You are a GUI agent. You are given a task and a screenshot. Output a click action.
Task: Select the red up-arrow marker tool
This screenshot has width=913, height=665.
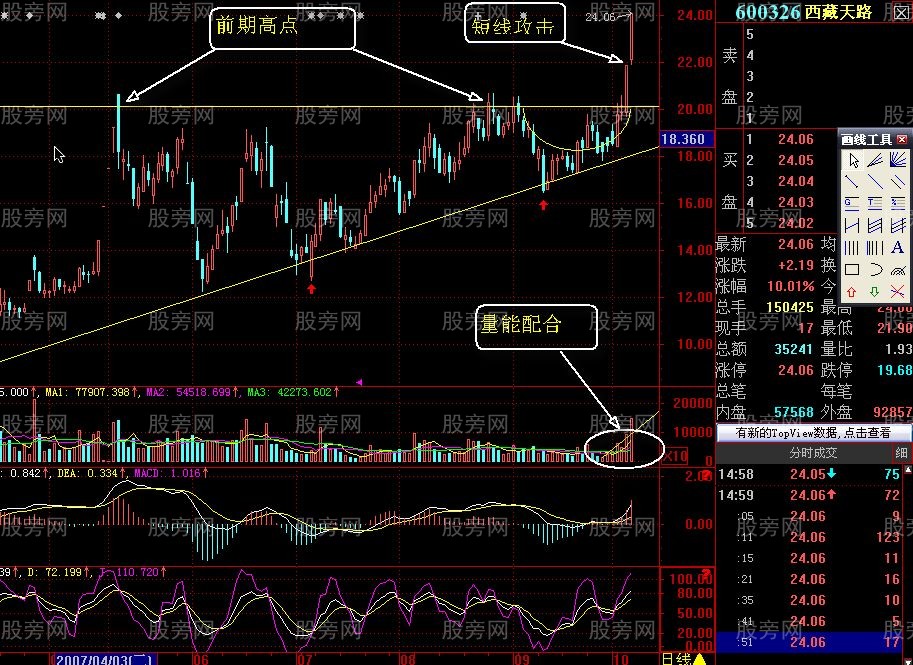point(854,291)
